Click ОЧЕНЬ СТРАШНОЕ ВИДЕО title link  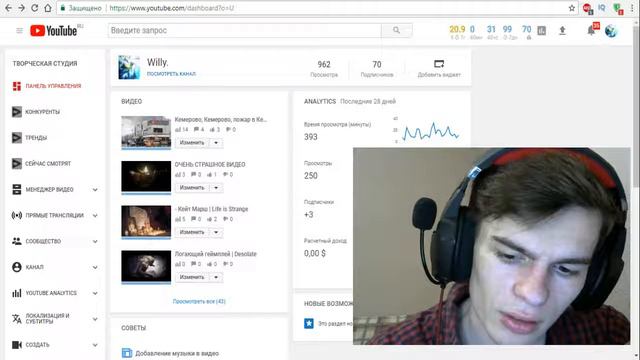coord(210,164)
